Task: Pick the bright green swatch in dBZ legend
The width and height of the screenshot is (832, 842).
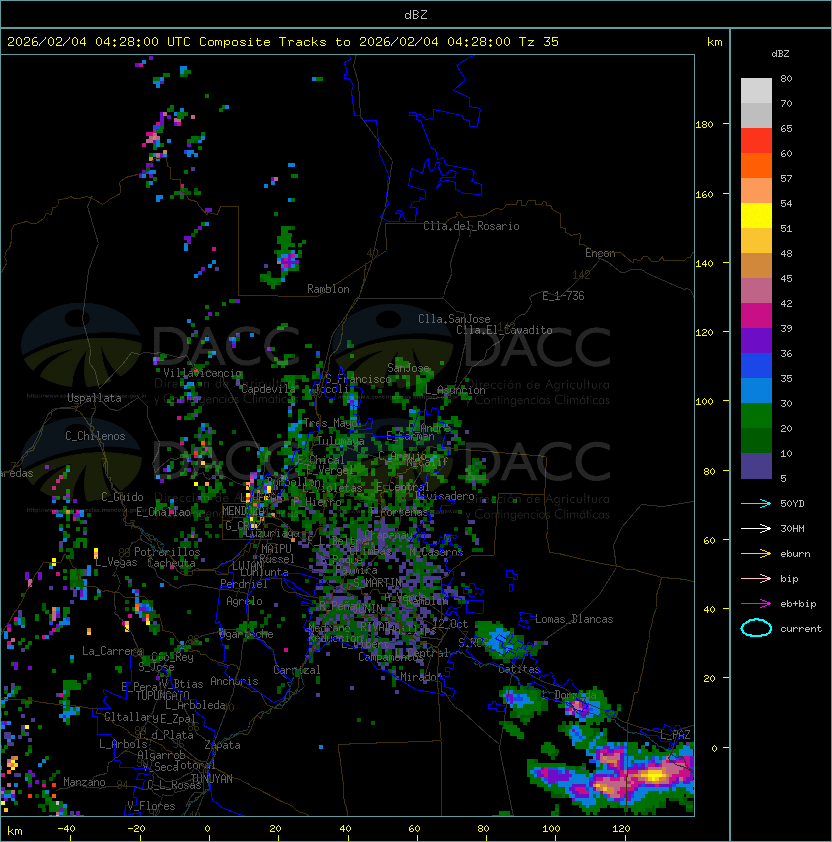Action: (x=756, y=415)
